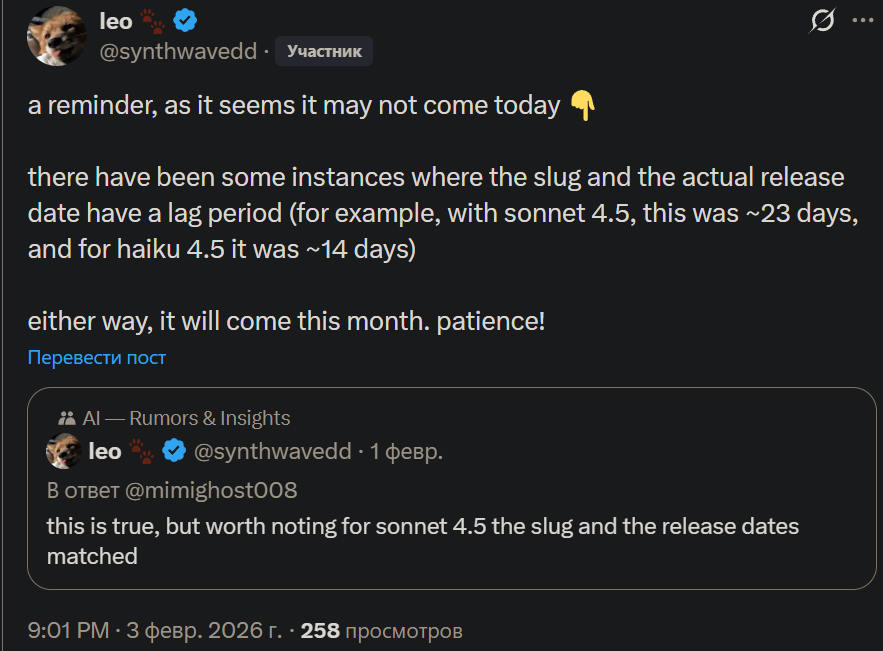Open the Grok actions icon
This screenshot has height=651, width=883.
tap(822, 21)
